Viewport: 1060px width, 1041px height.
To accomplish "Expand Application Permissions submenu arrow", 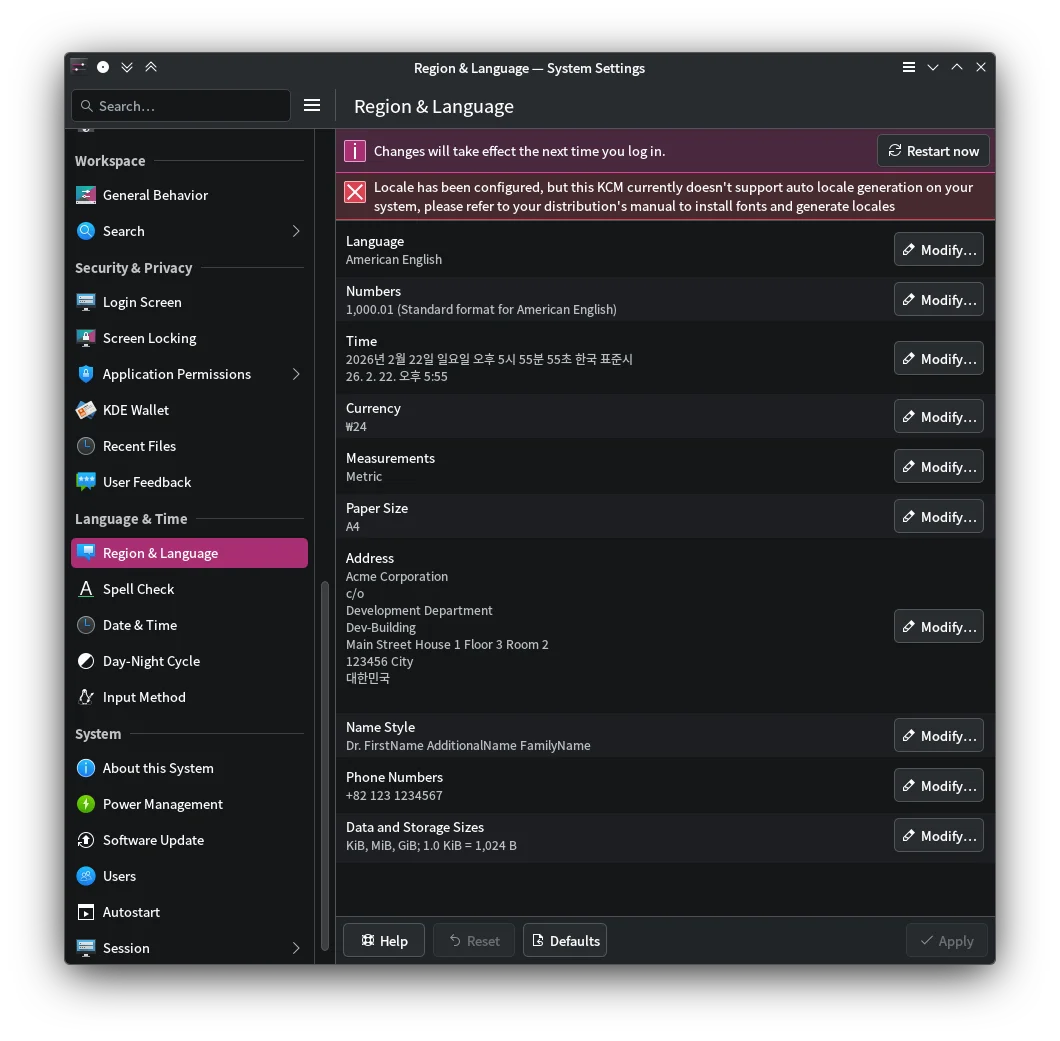I will coord(296,374).
